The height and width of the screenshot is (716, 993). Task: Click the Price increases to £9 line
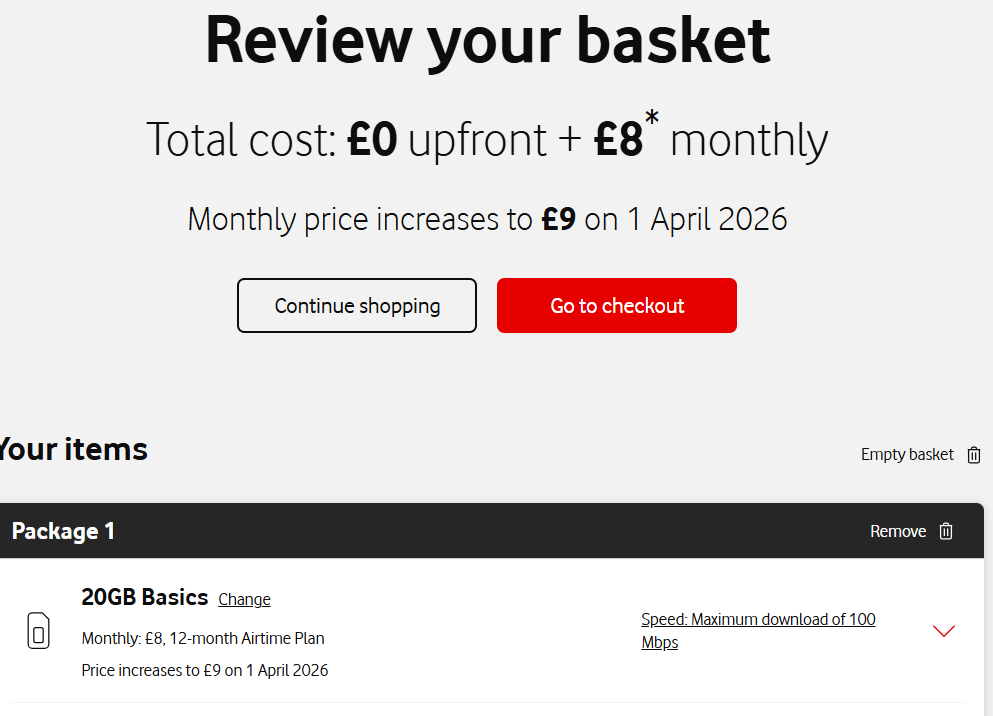coord(205,670)
